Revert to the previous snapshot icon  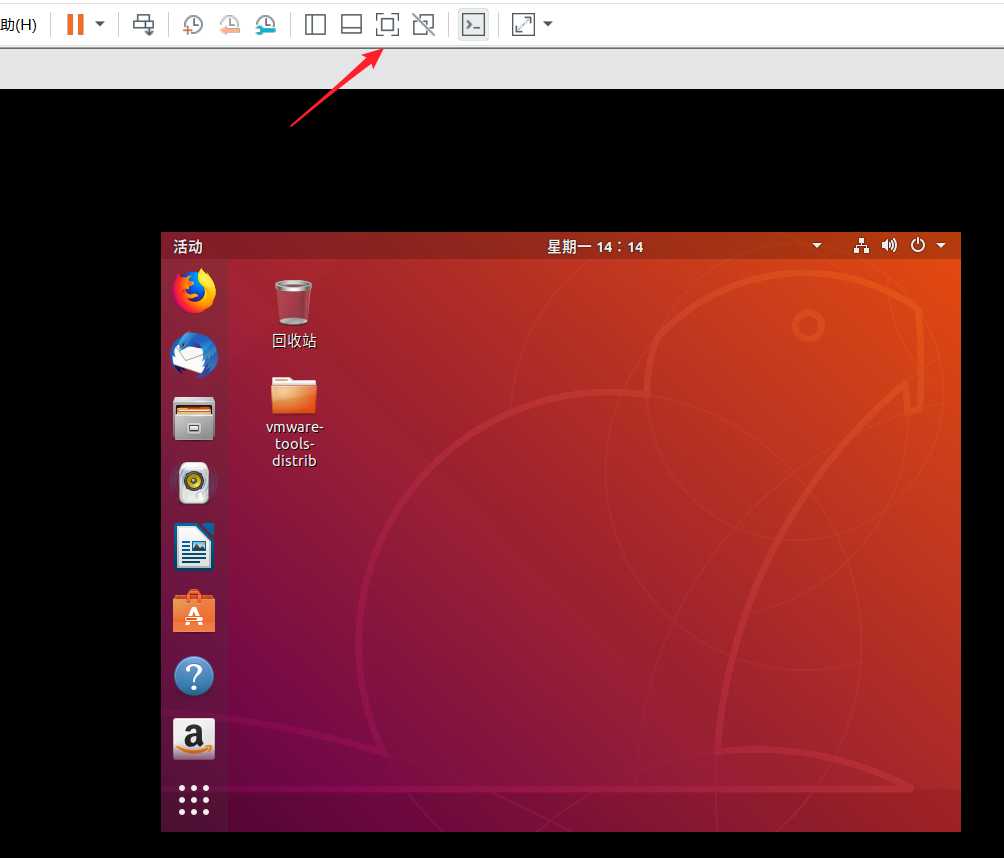[229, 25]
